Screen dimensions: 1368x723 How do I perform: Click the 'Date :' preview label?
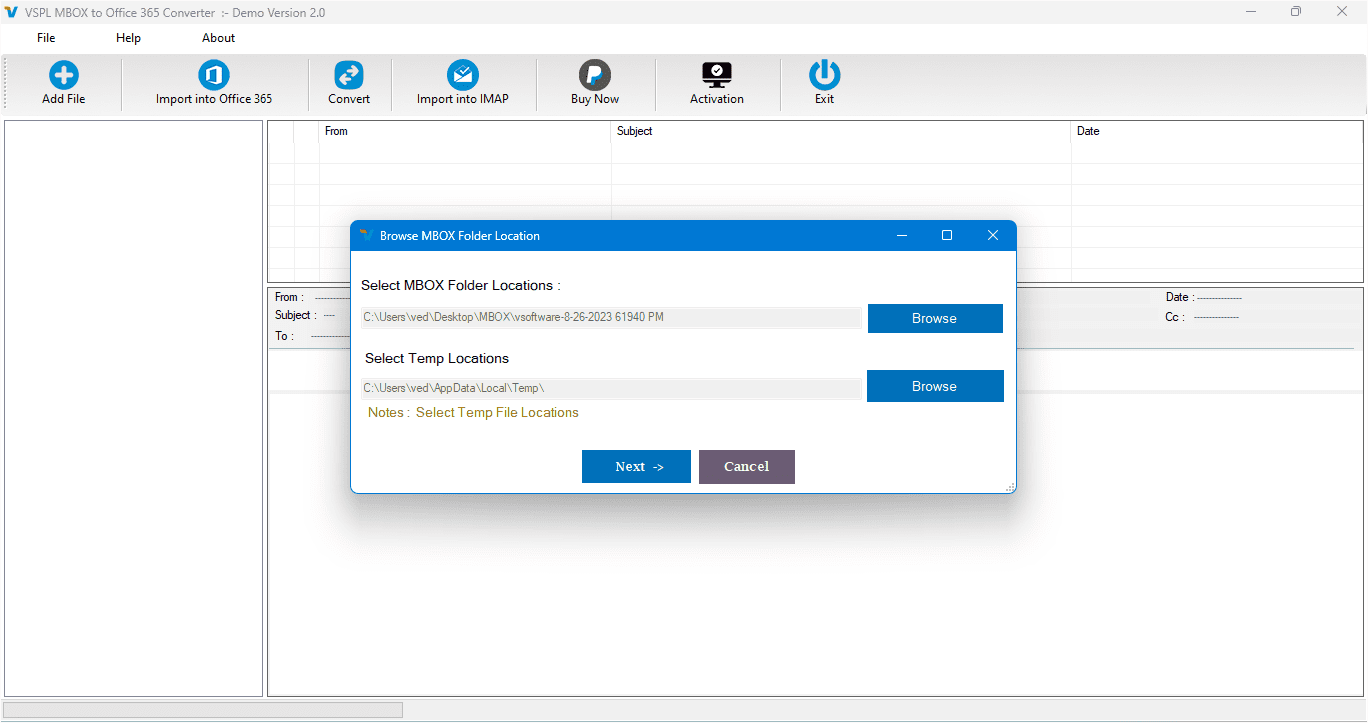(x=1180, y=297)
